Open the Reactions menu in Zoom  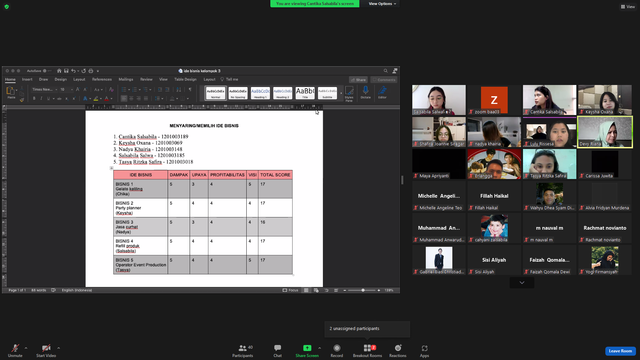pyautogui.click(x=398, y=350)
